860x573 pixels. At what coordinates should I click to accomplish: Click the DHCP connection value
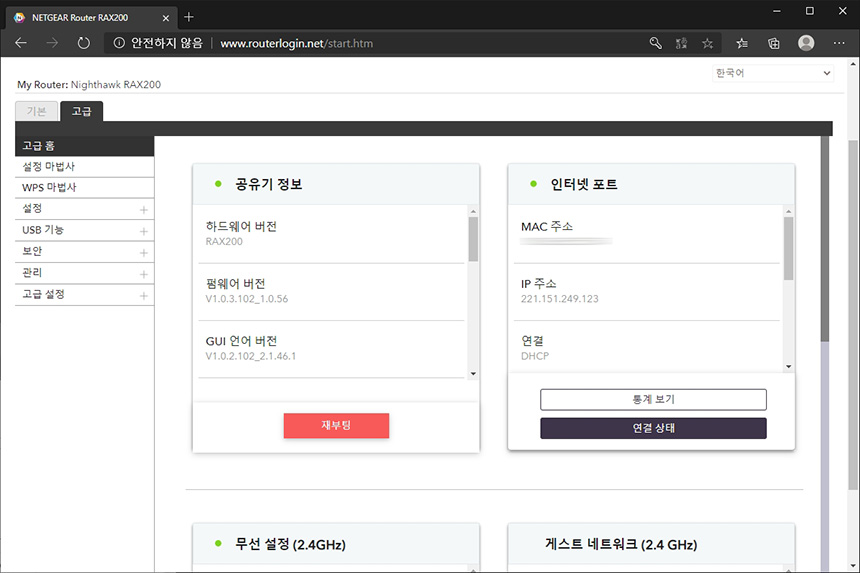[x=535, y=356]
